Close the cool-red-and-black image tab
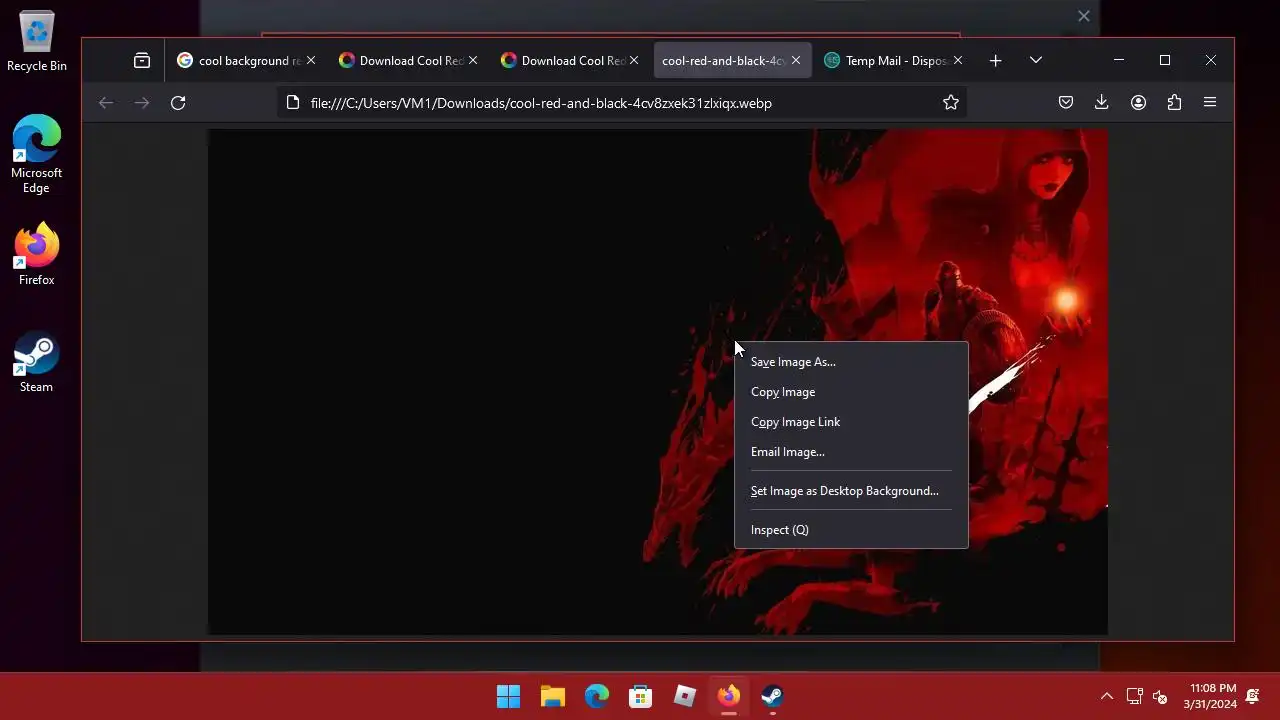1280x720 pixels. [x=796, y=61]
